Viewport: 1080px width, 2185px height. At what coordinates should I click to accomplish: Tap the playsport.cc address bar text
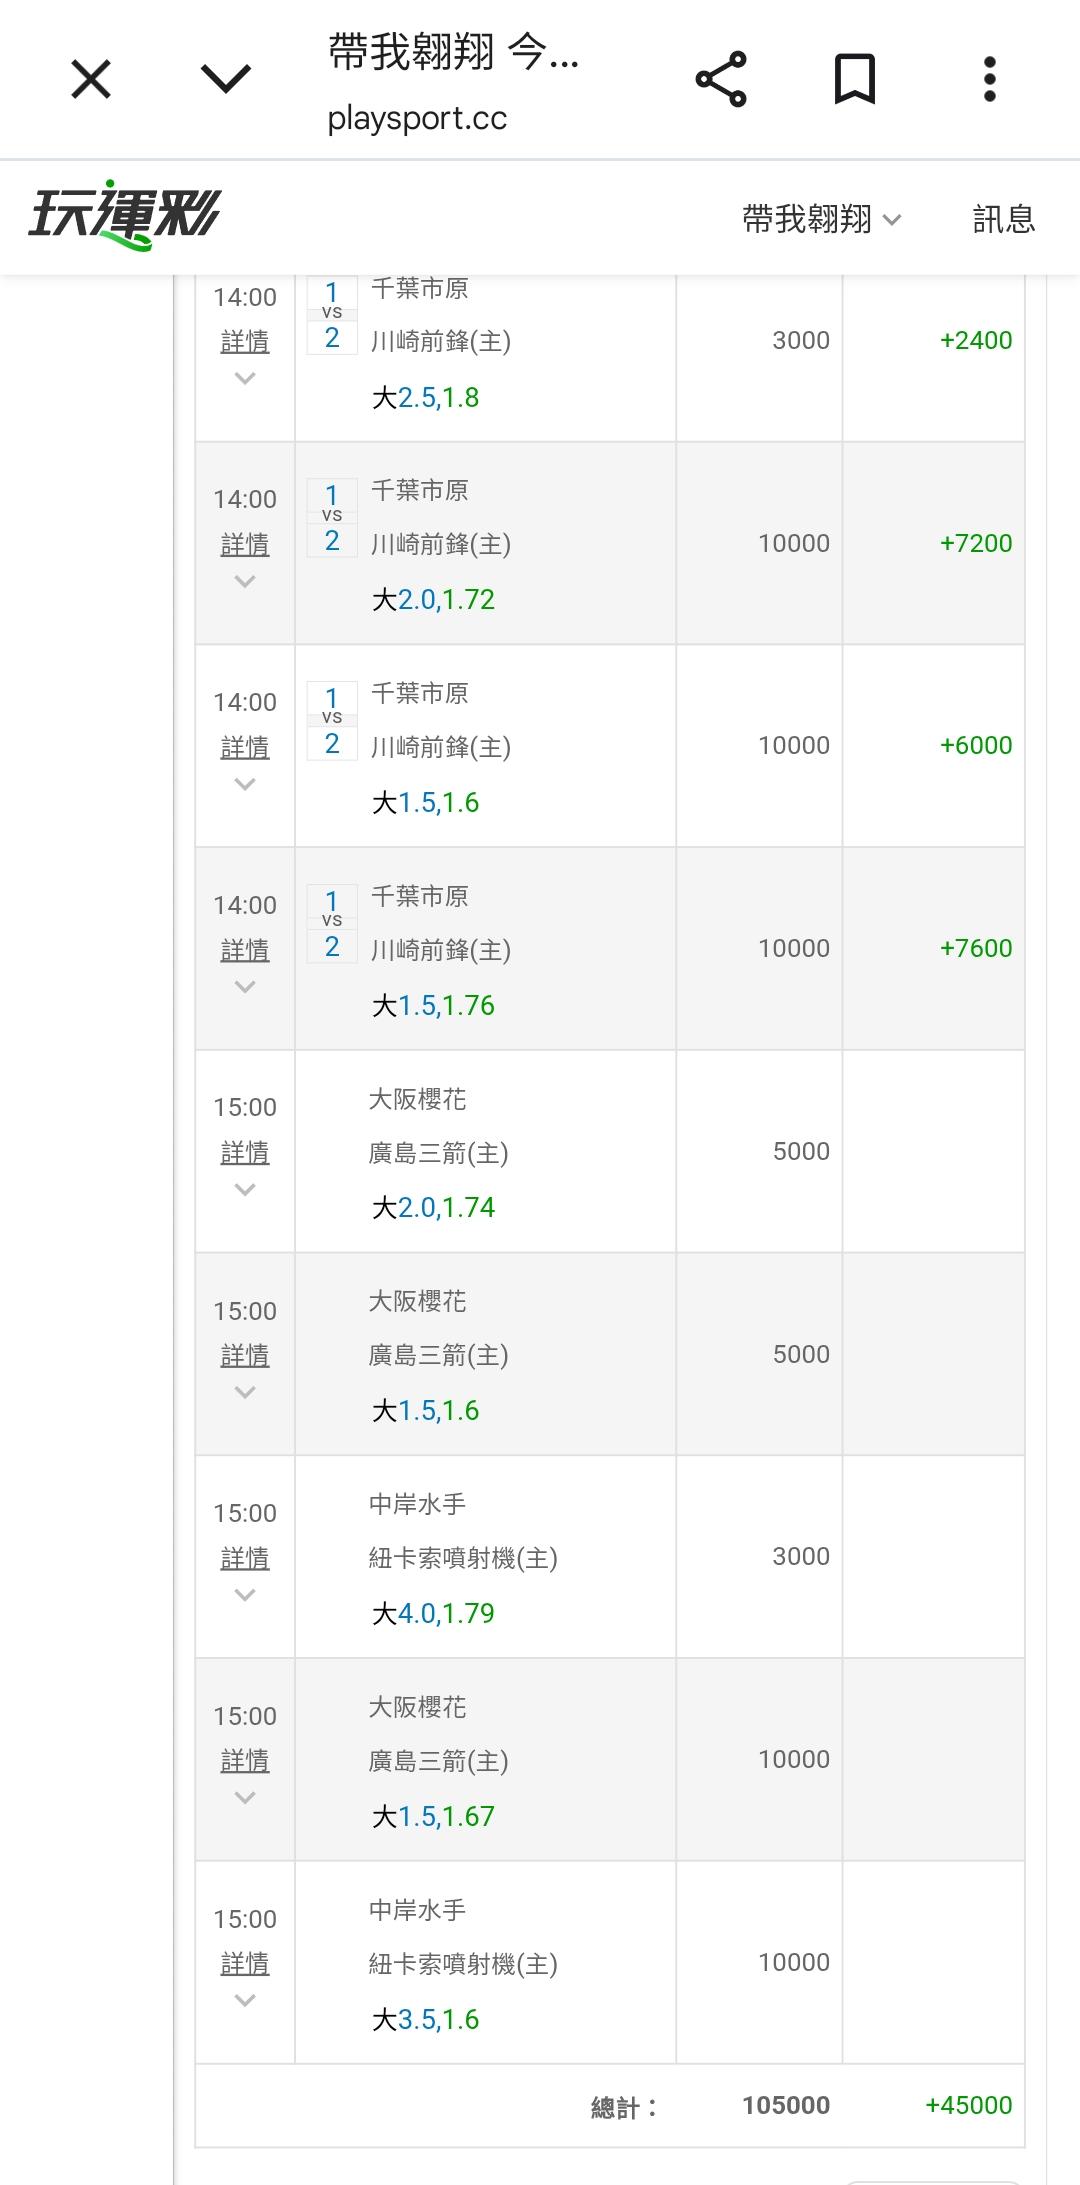[417, 119]
